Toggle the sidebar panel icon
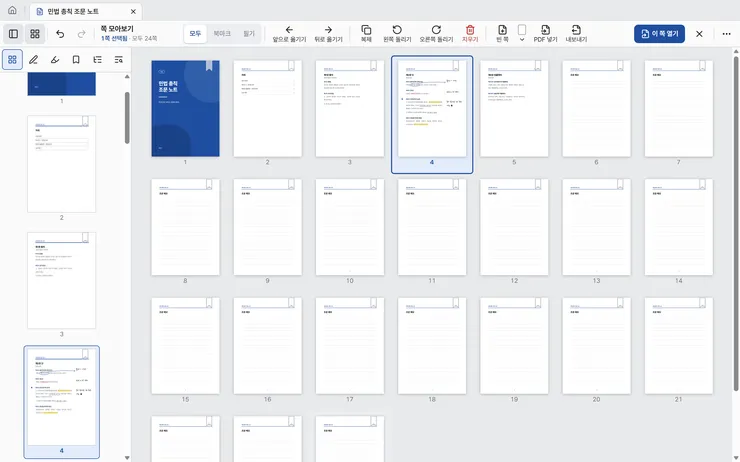Viewport: 740px width, 462px height. (x=14, y=34)
